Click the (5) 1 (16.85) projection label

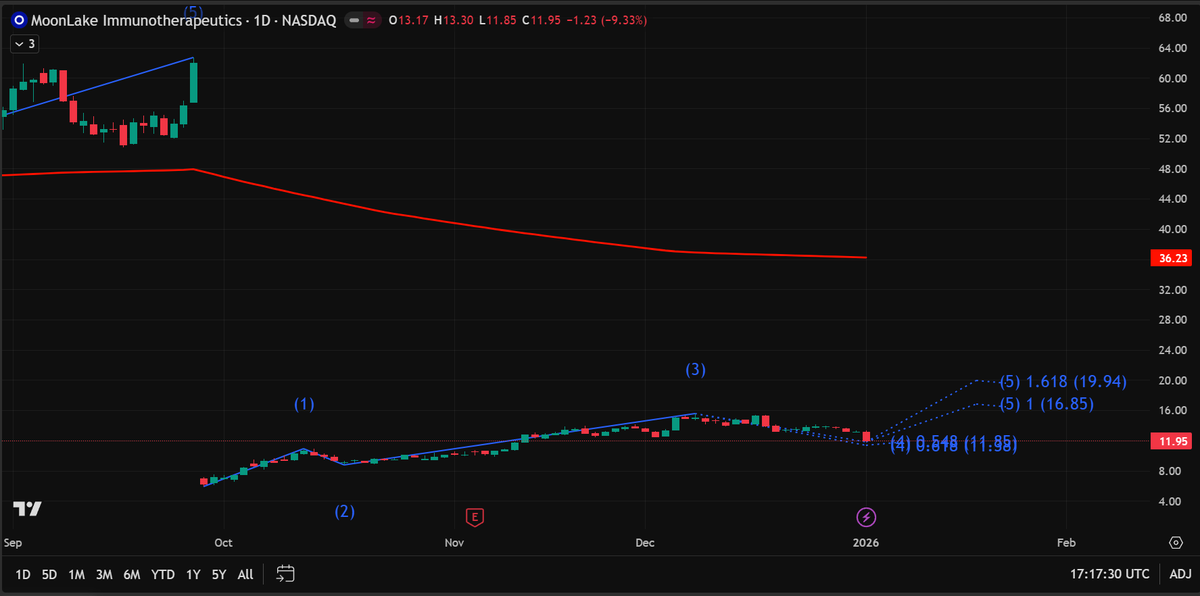1046,404
